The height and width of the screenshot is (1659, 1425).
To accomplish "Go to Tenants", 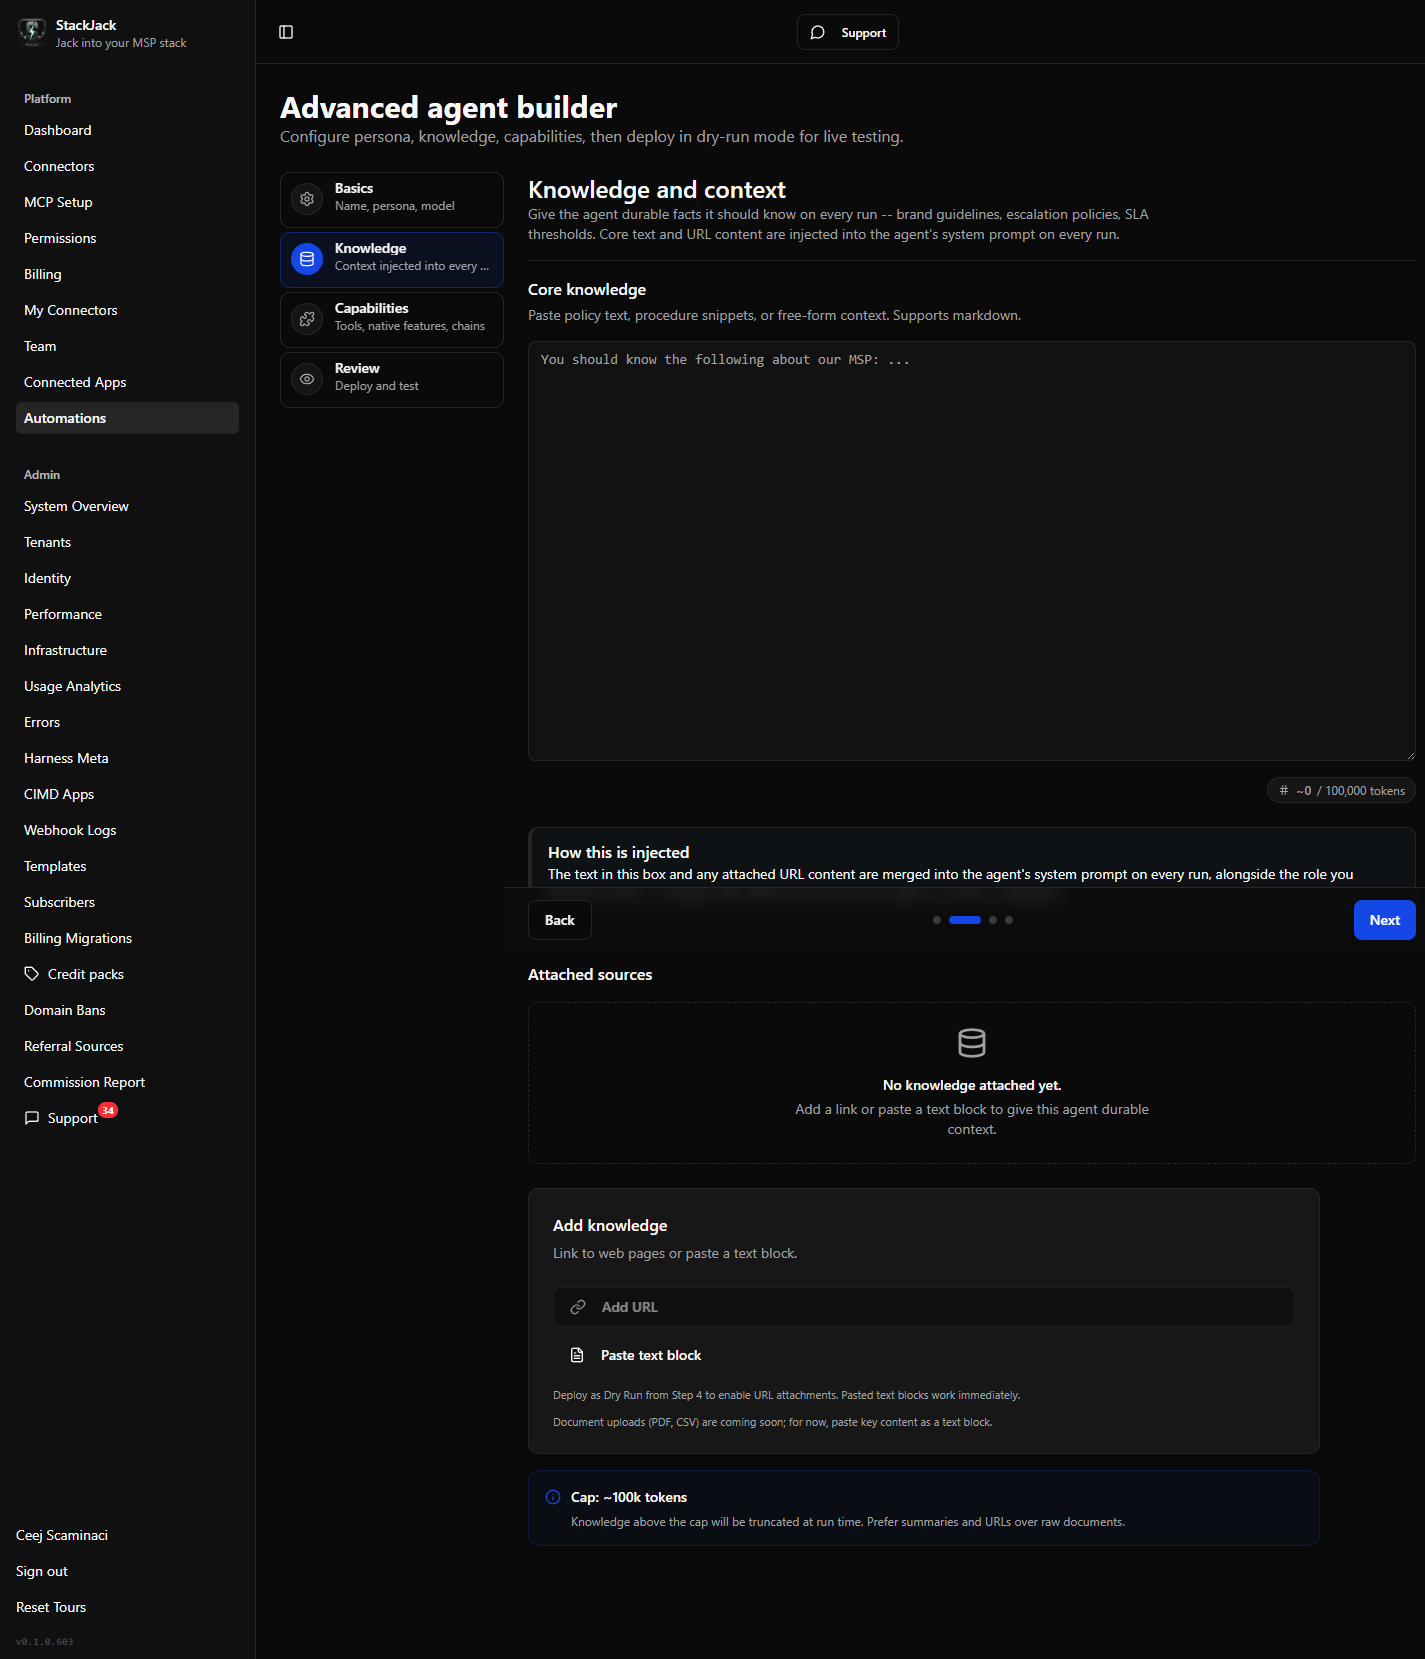I will pyautogui.click(x=127, y=542).
